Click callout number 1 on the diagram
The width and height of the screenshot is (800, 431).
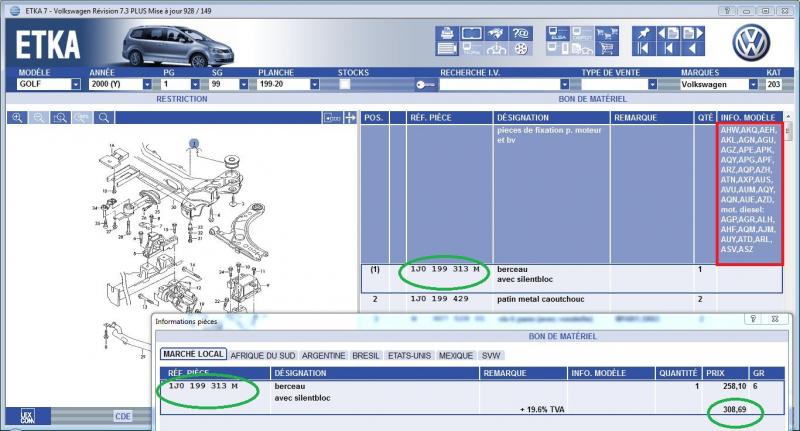(x=194, y=144)
